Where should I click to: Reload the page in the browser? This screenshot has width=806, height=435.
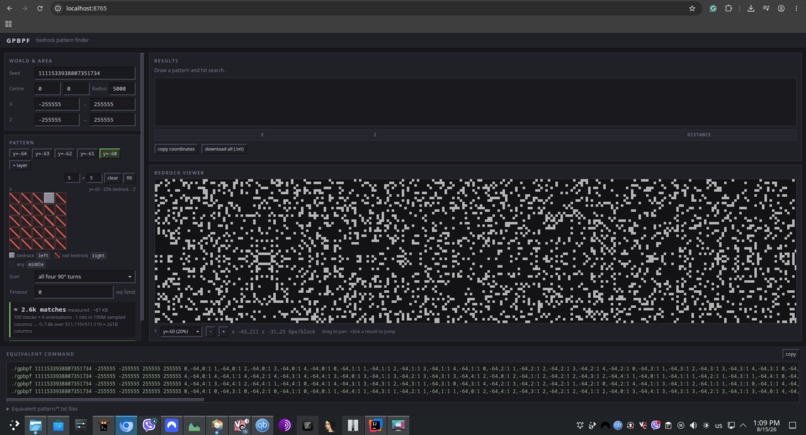(40, 8)
